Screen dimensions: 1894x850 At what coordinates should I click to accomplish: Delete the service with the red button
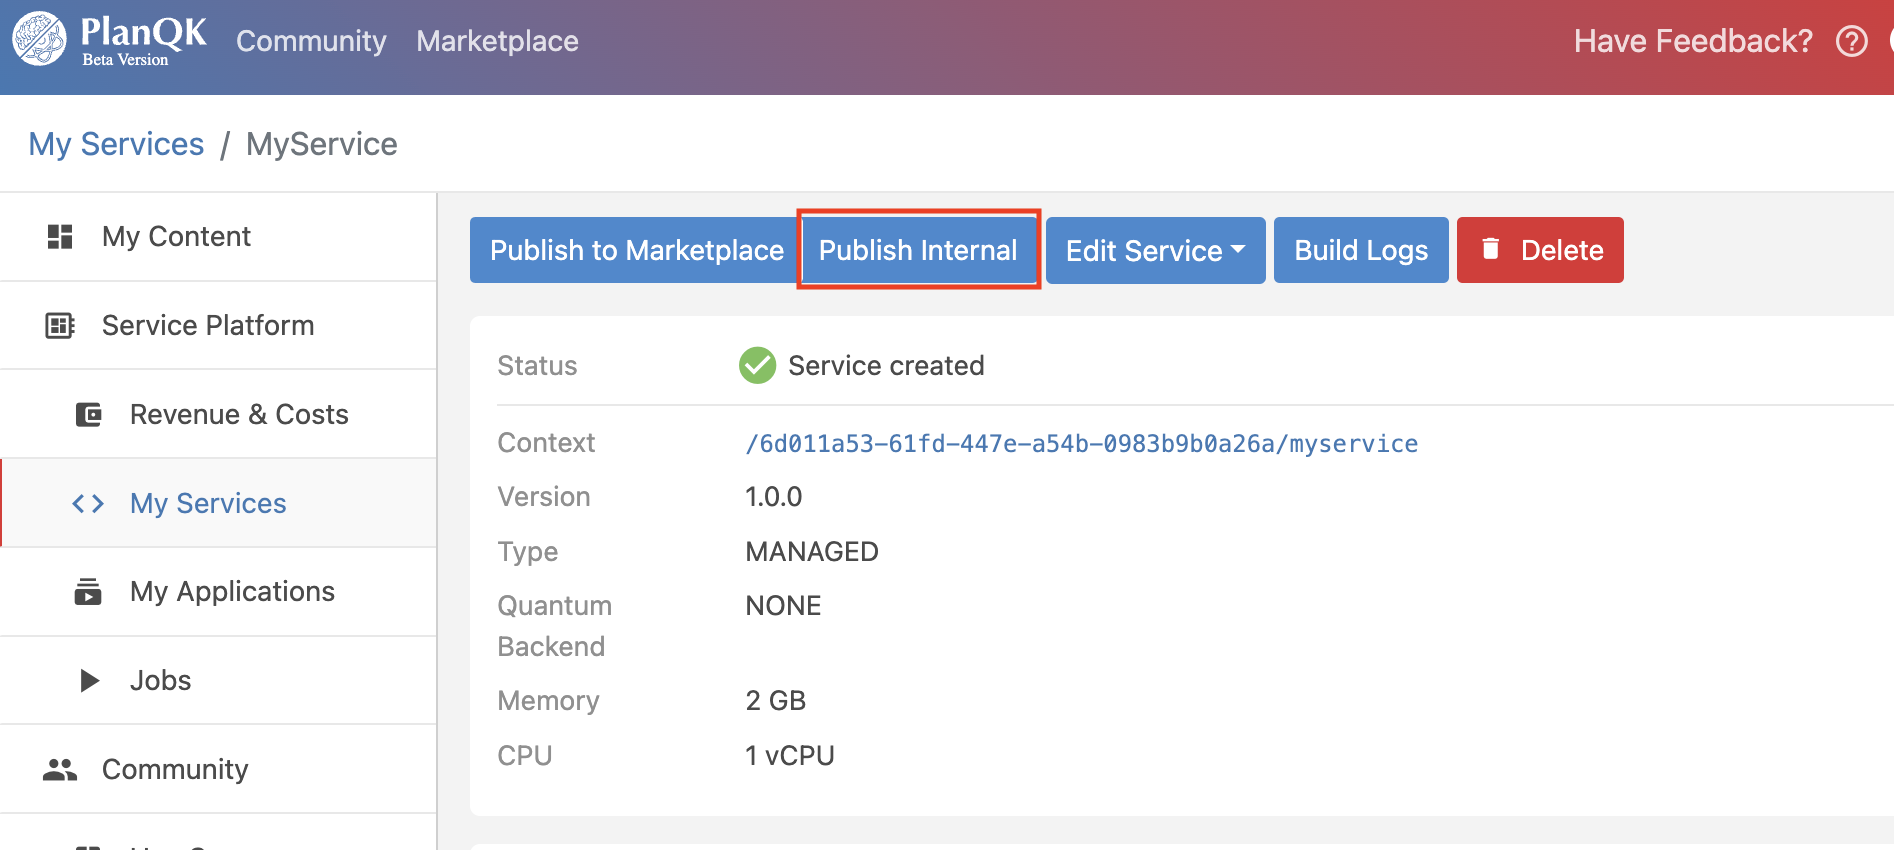(1539, 250)
